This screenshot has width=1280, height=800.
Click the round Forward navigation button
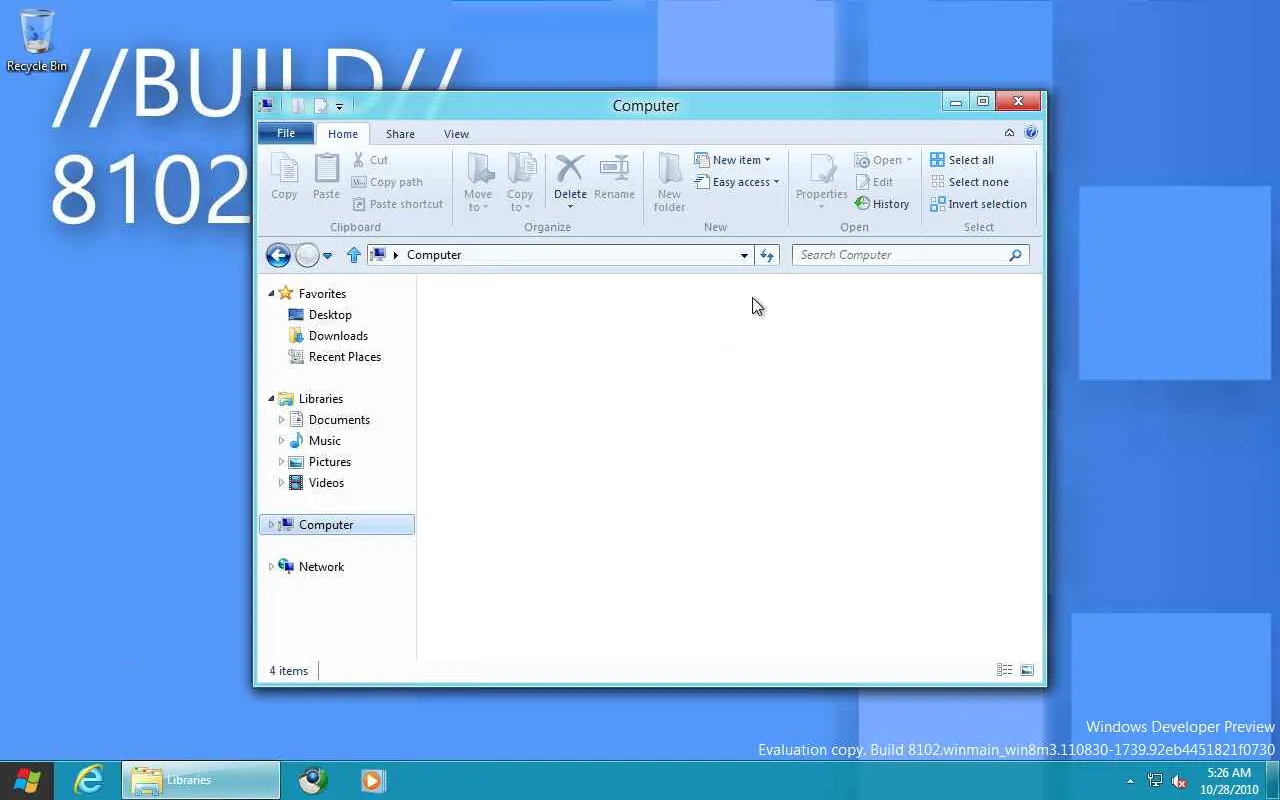(x=307, y=255)
